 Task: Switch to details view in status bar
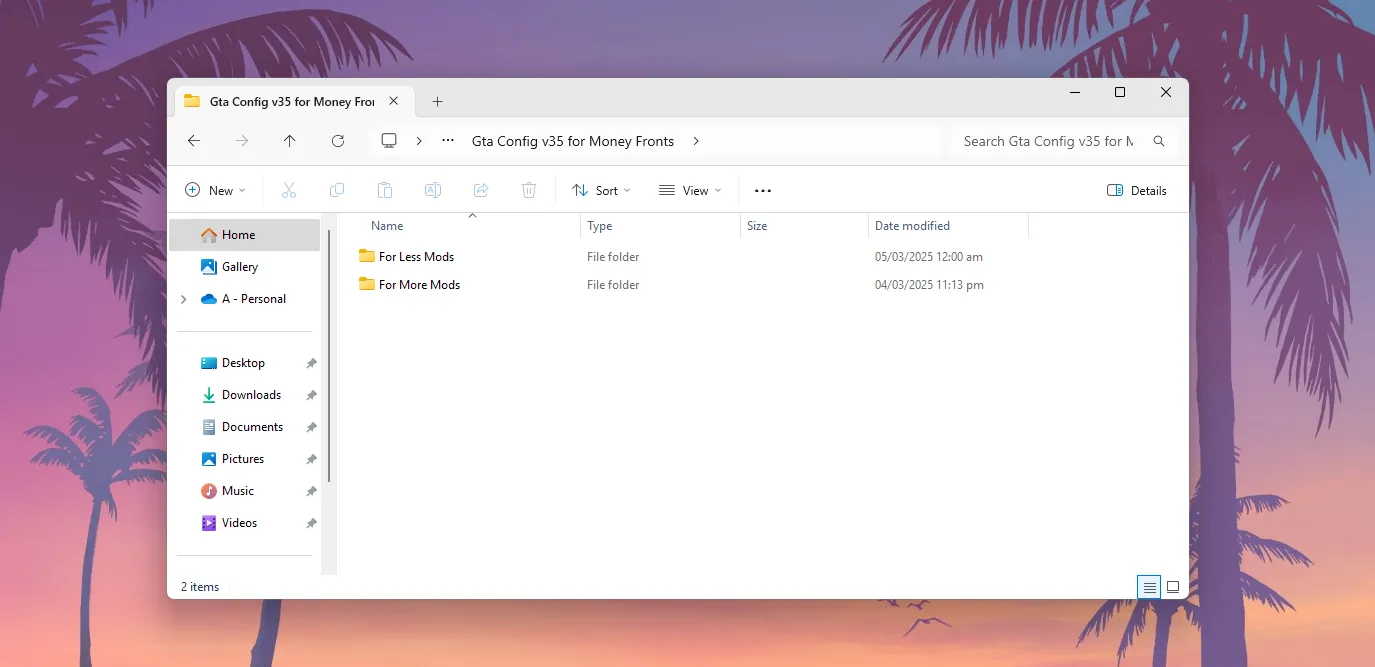point(1148,587)
